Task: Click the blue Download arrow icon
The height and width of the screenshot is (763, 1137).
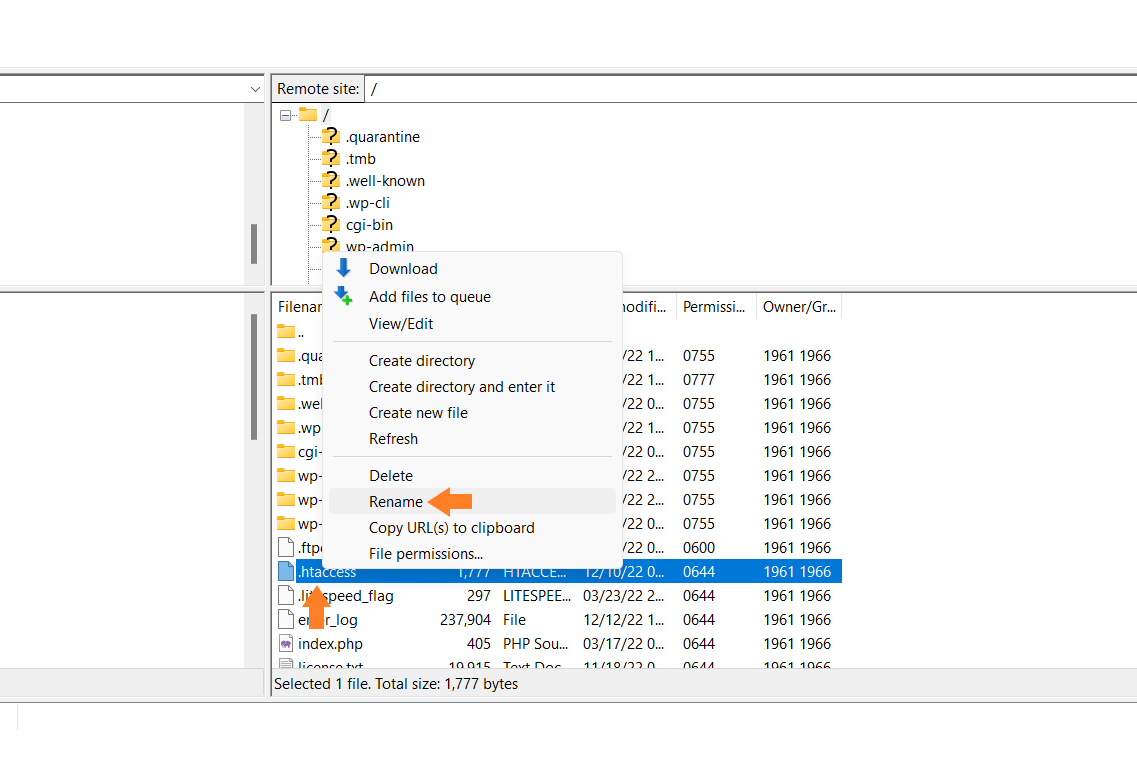Action: tap(343, 268)
